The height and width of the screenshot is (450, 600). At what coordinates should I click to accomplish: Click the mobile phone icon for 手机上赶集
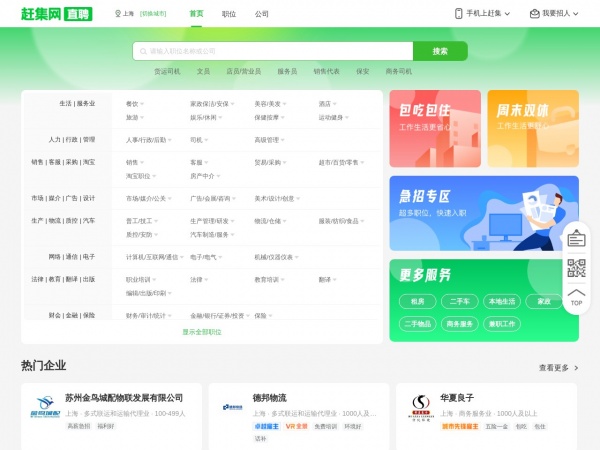[x=459, y=14]
